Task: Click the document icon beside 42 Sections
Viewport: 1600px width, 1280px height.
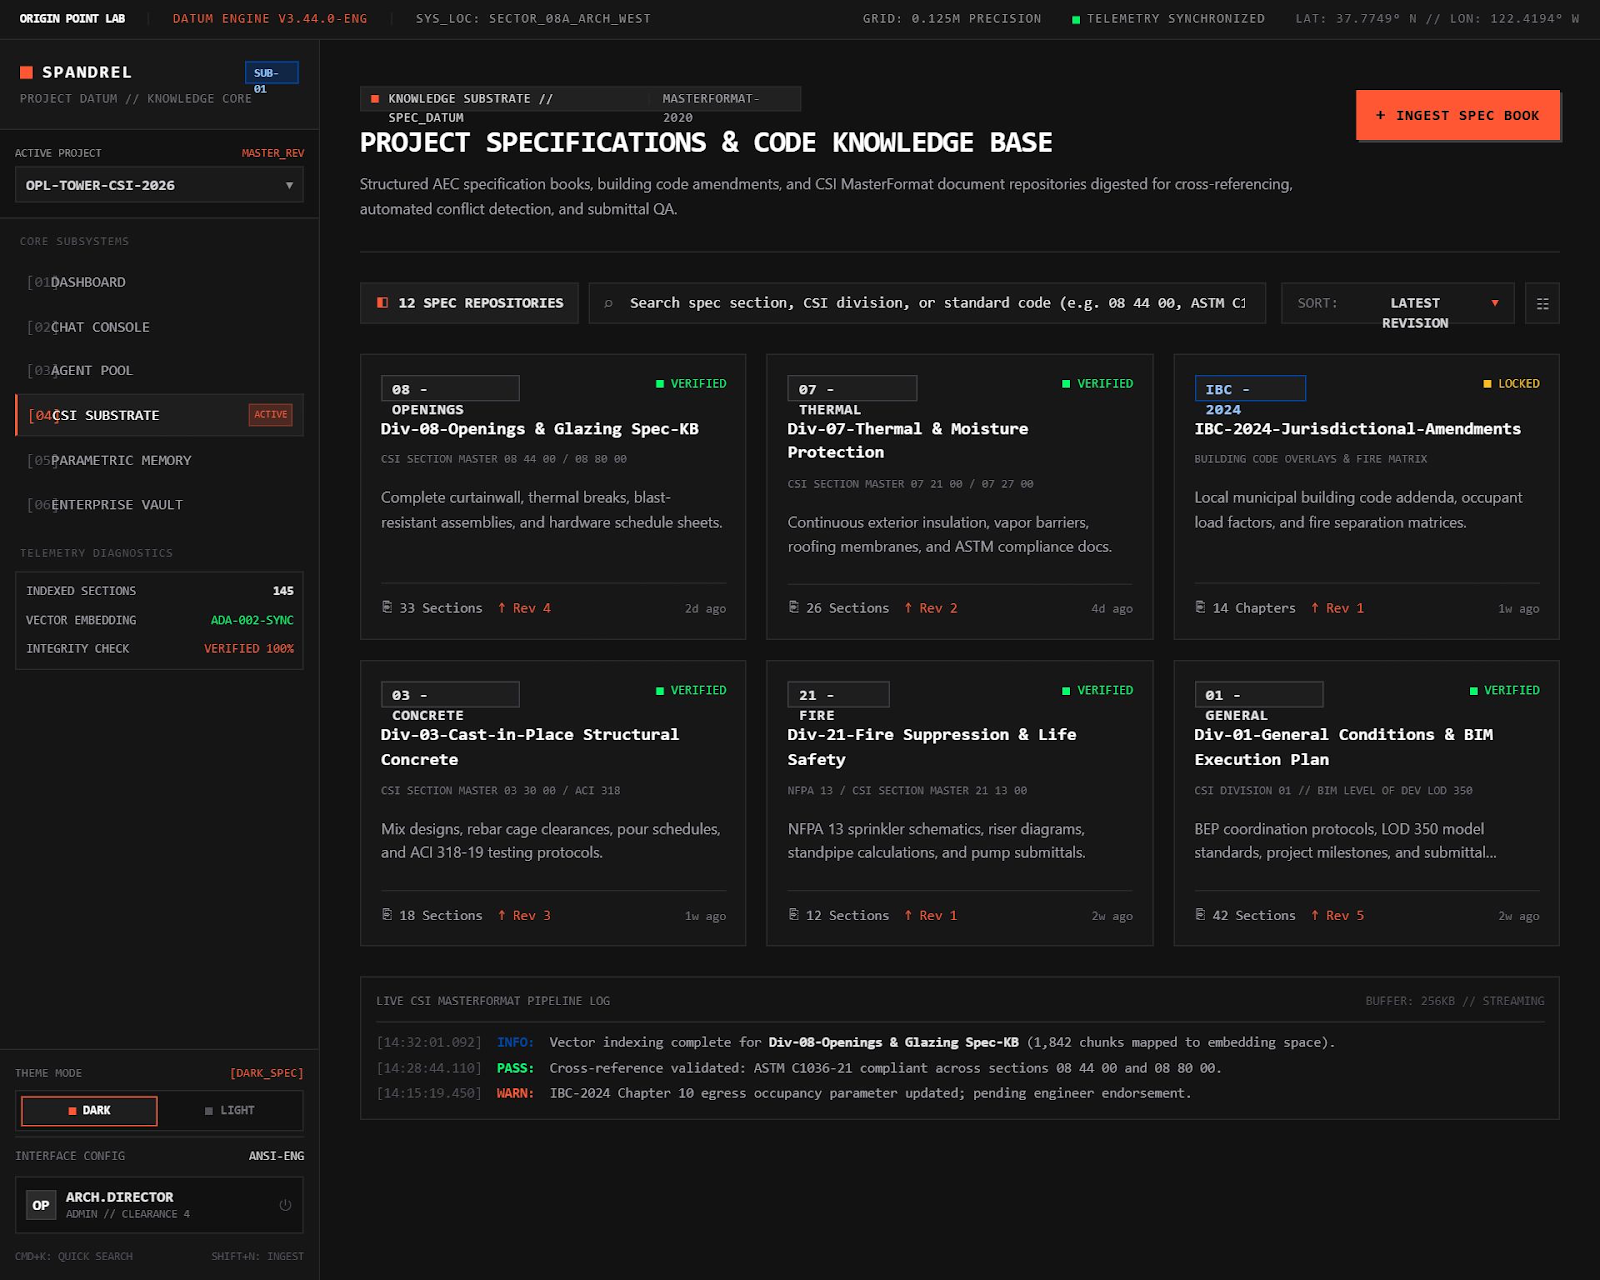Action: point(1200,914)
